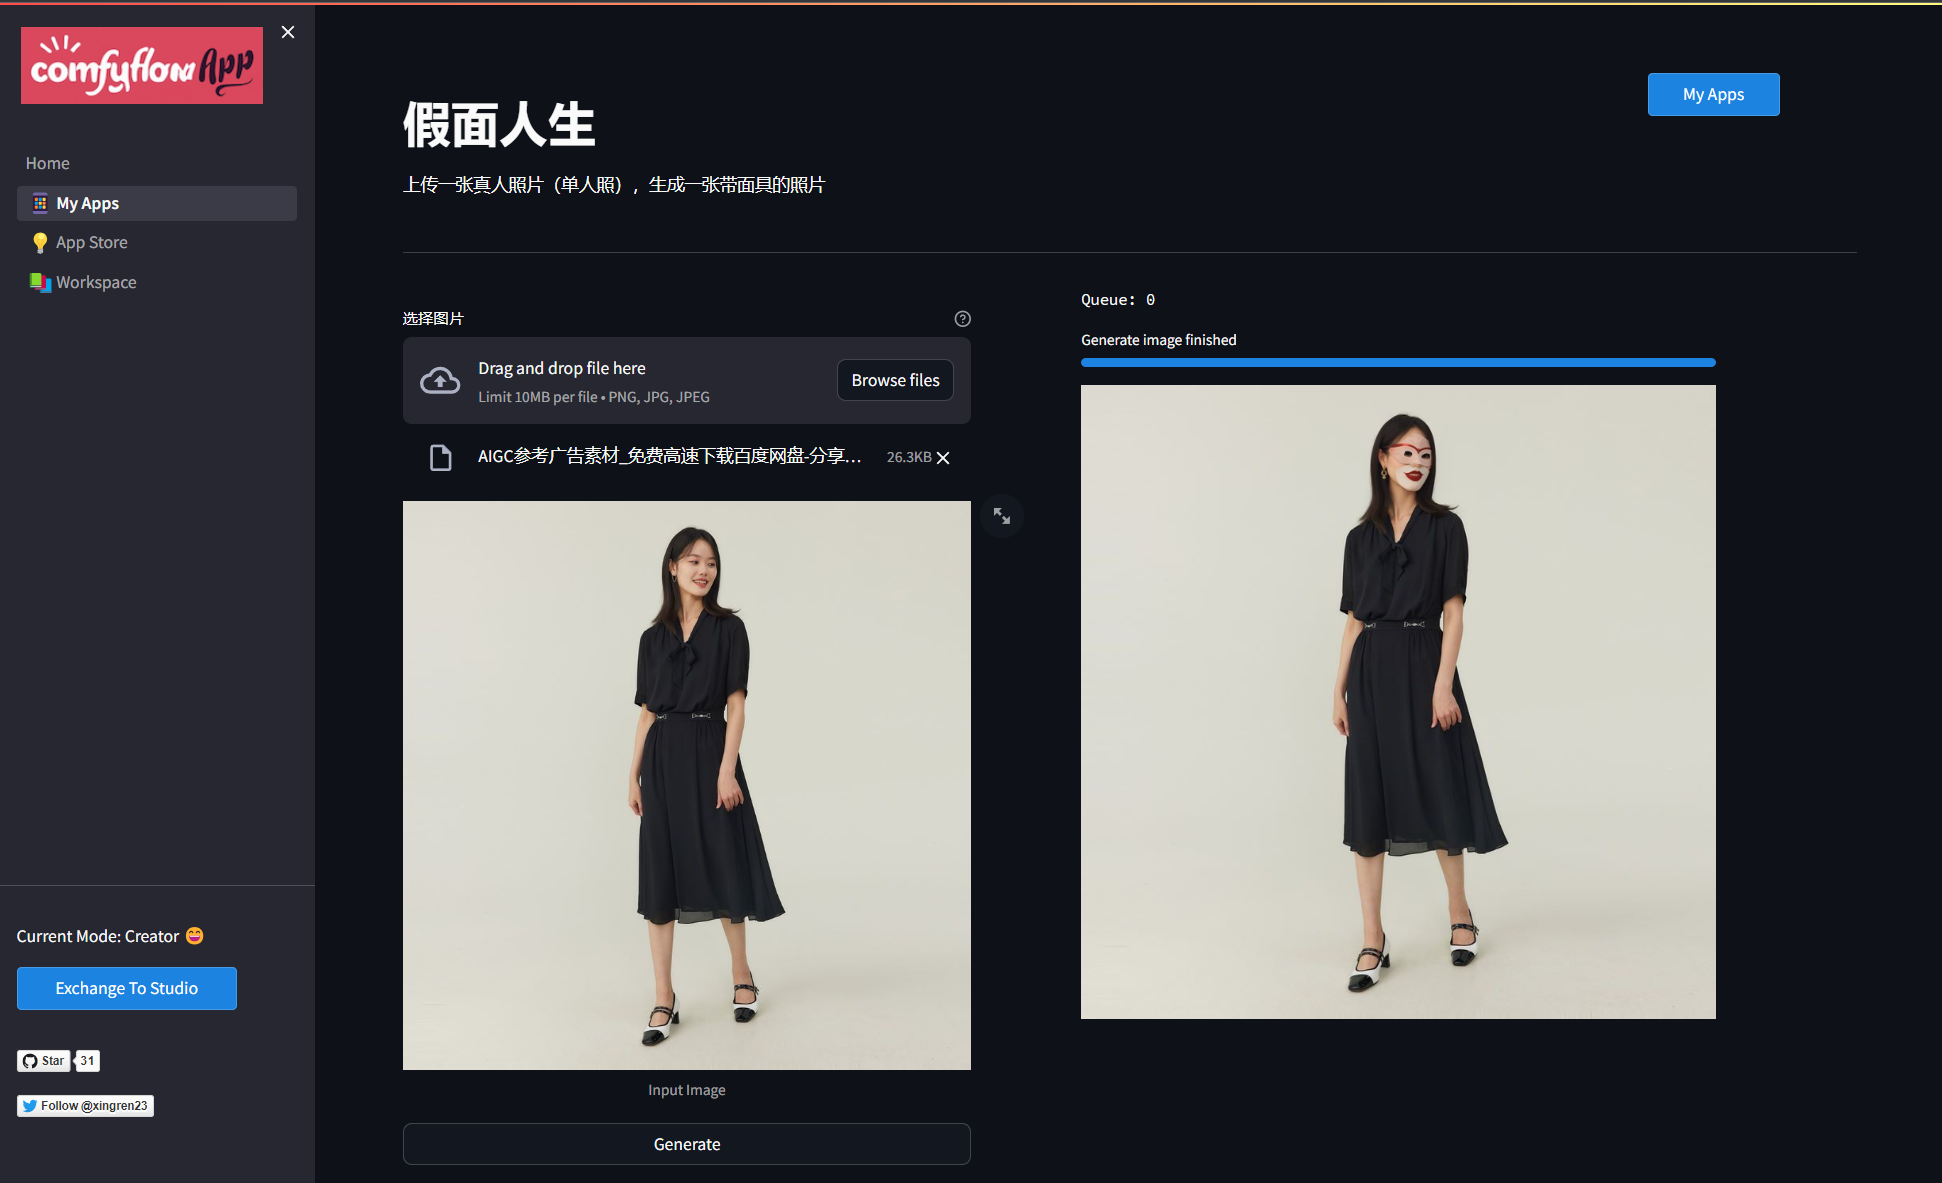The width and height of the screenshot is (1942, 1183).
Task: Open the Home page in sidebar
Action: pos(48,163)
